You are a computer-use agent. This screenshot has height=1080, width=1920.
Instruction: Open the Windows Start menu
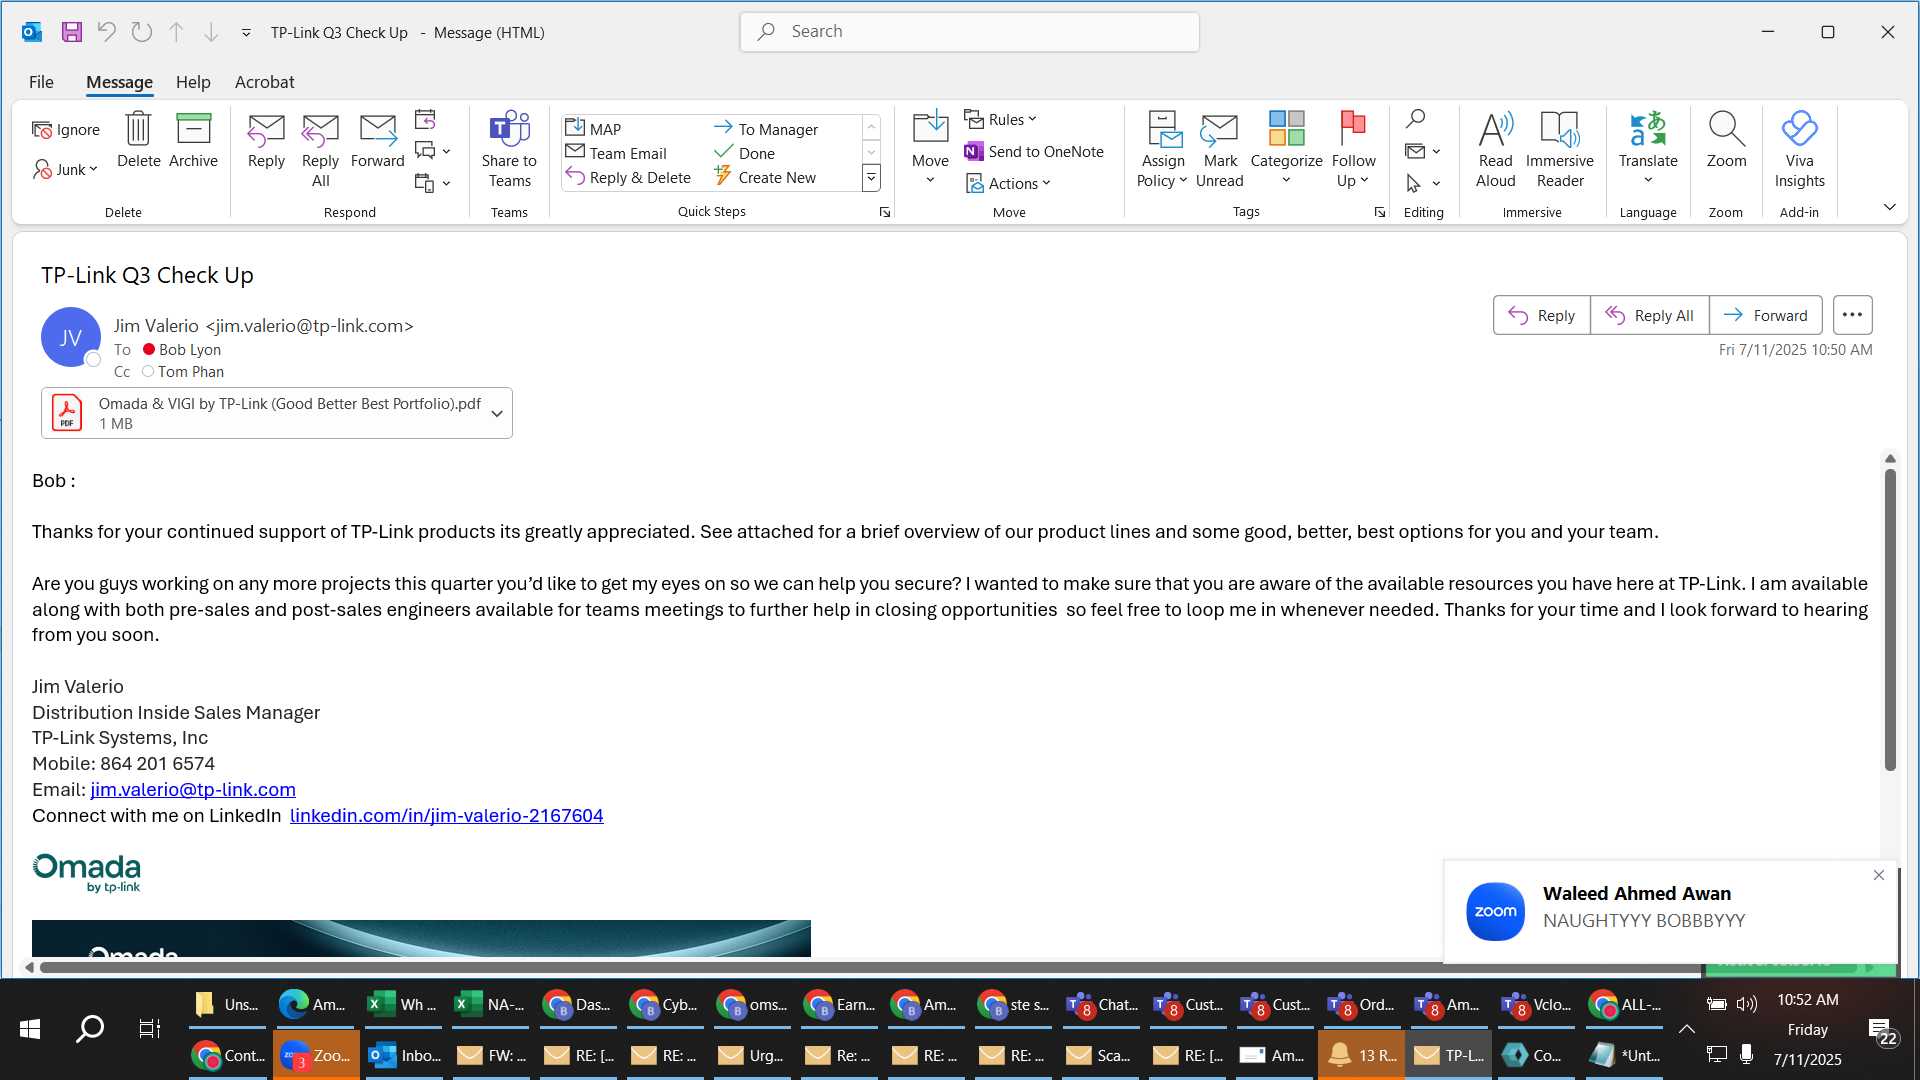coord(30,1029)
